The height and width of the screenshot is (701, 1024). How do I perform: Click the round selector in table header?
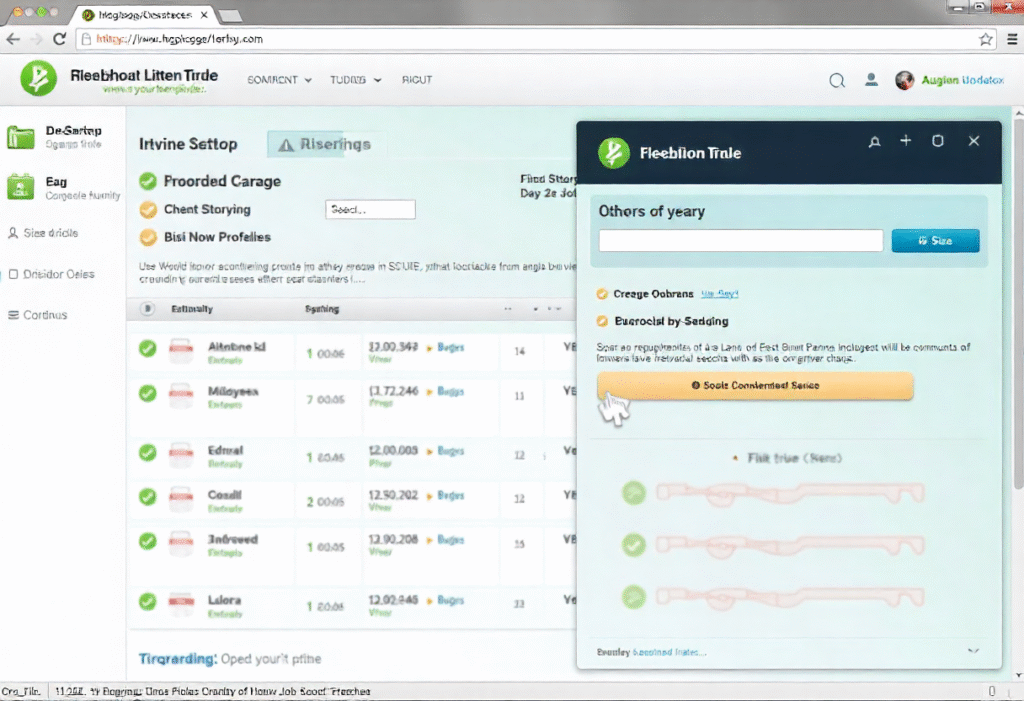point(148,309)
